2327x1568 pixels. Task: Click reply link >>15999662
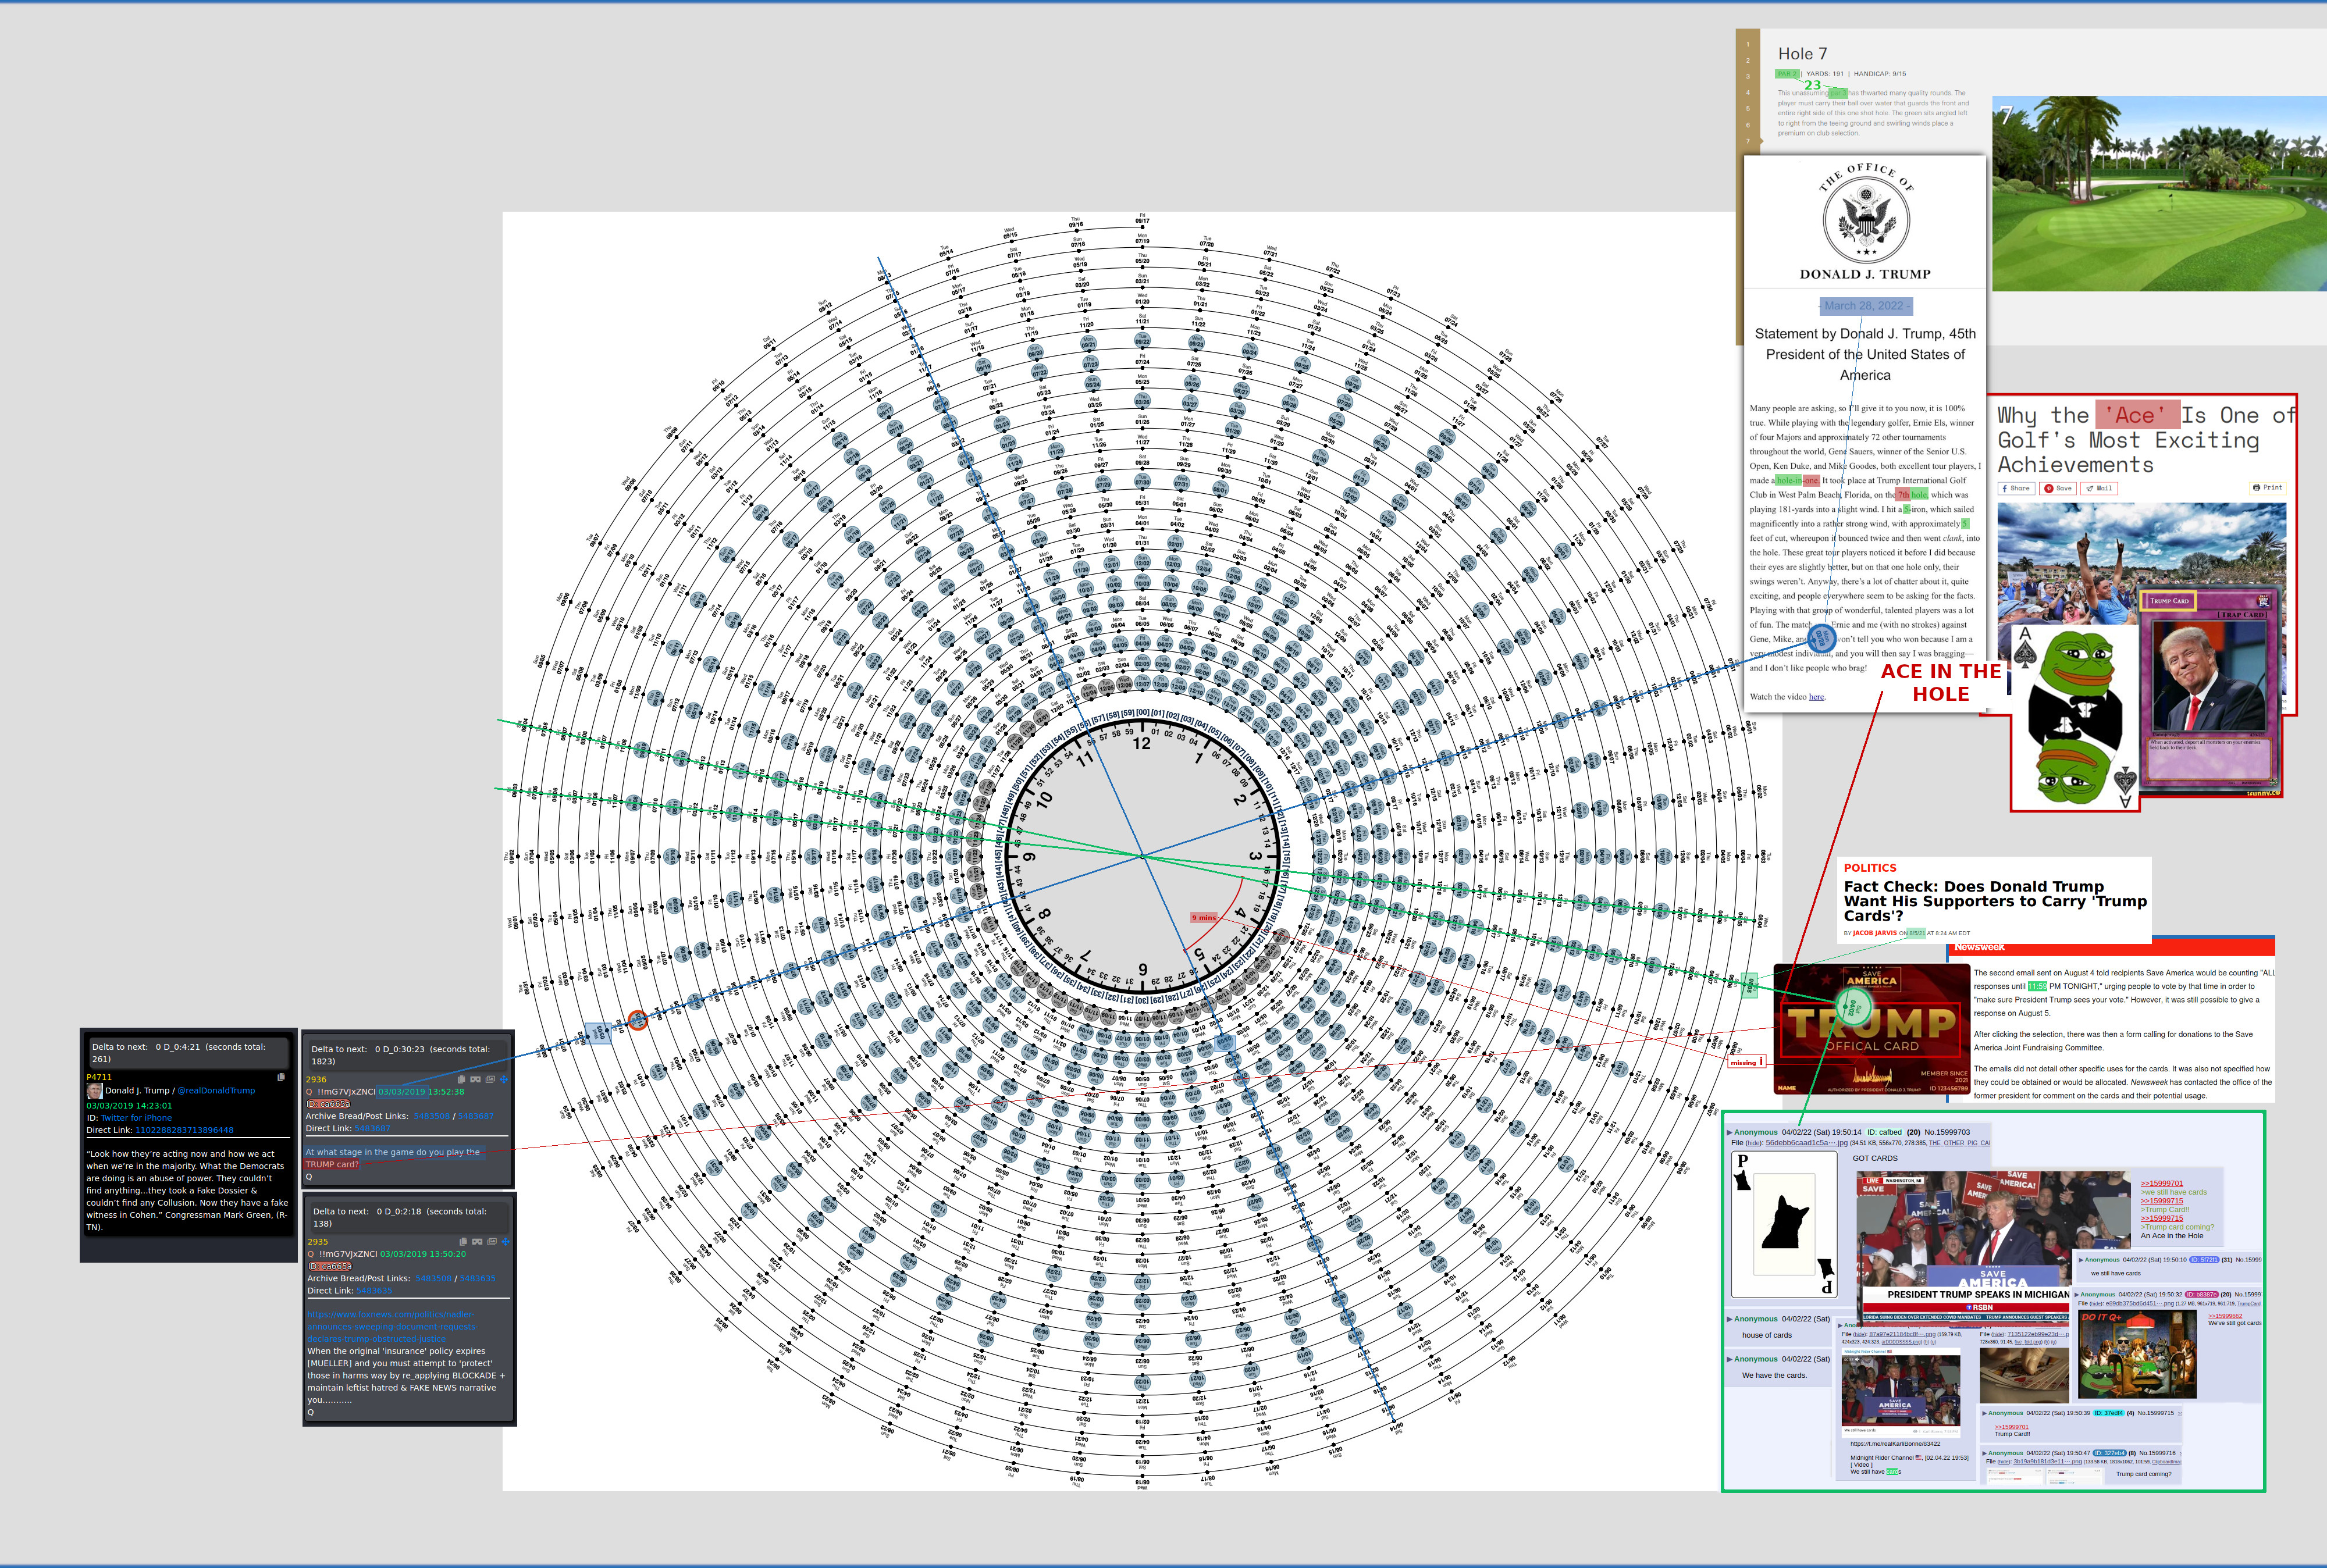[x=2225, y=1316]
